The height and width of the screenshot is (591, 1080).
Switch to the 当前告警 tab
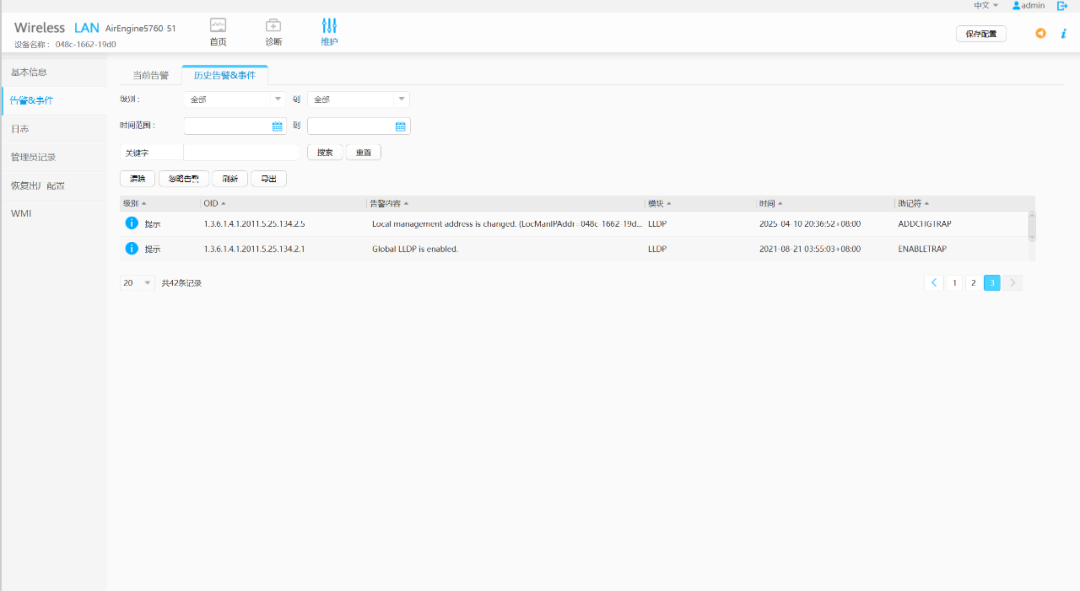click(x=151, y=75)
